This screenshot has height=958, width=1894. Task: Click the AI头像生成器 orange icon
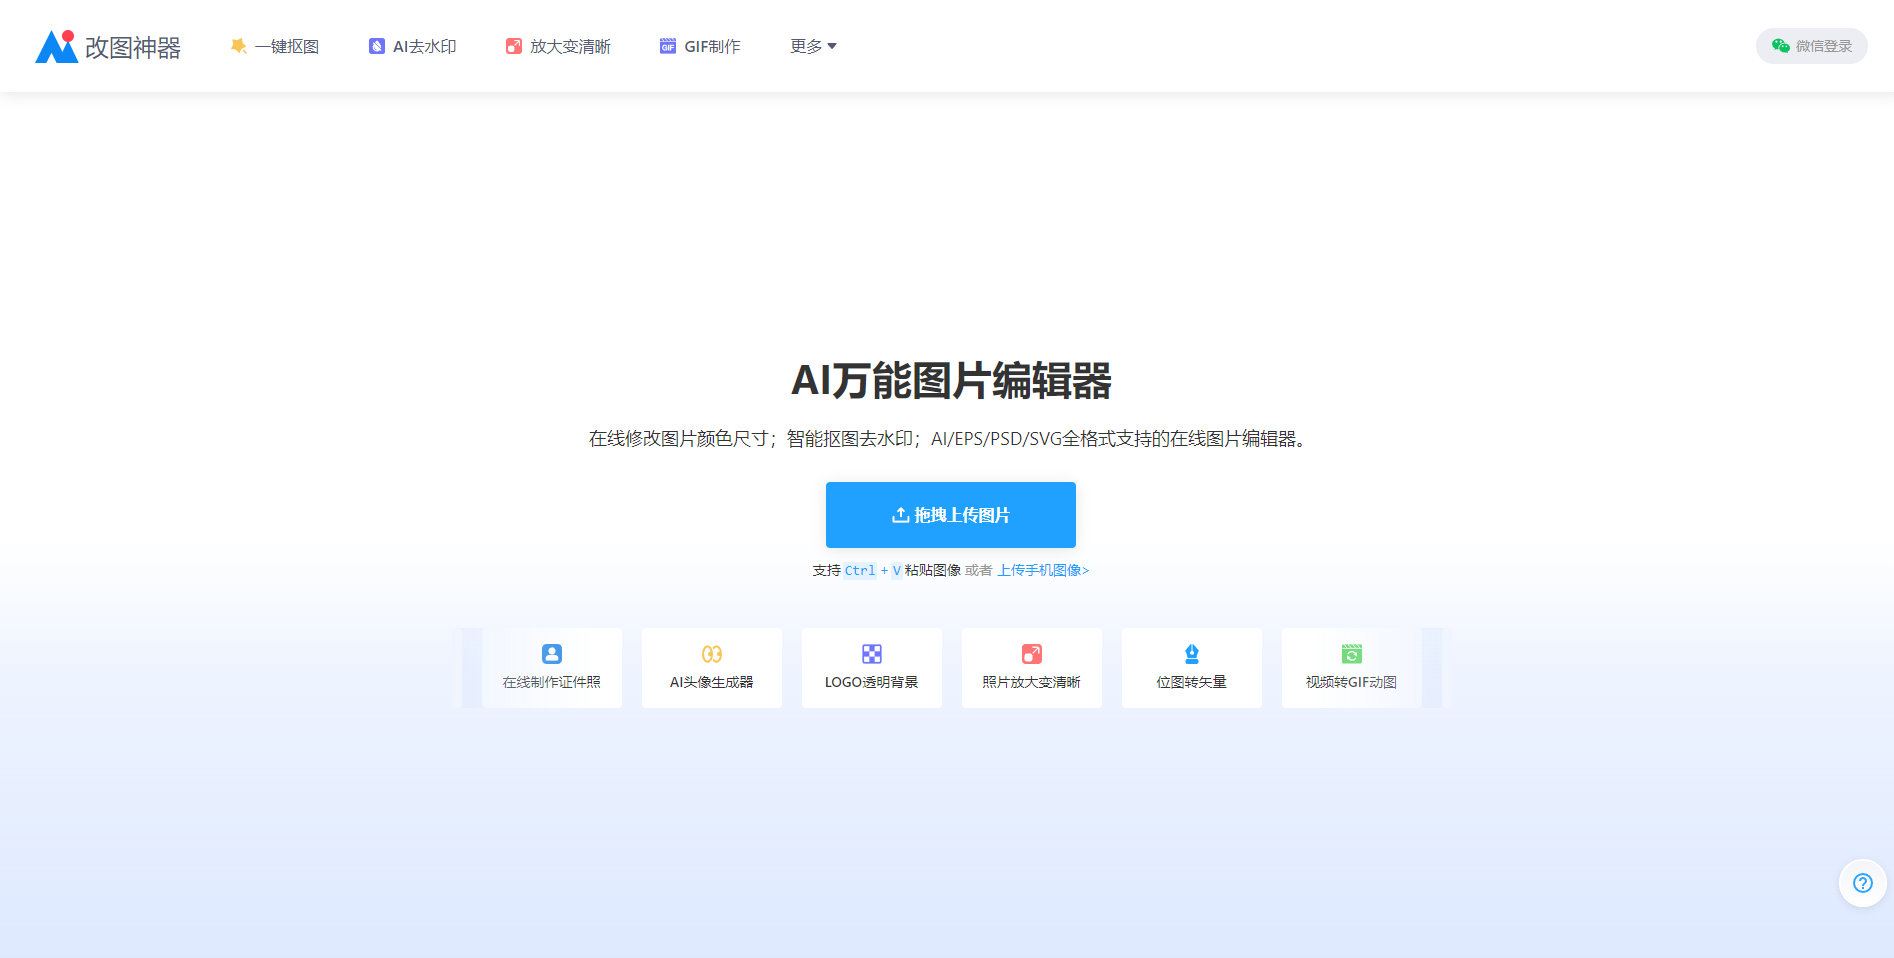pos(712,654)
